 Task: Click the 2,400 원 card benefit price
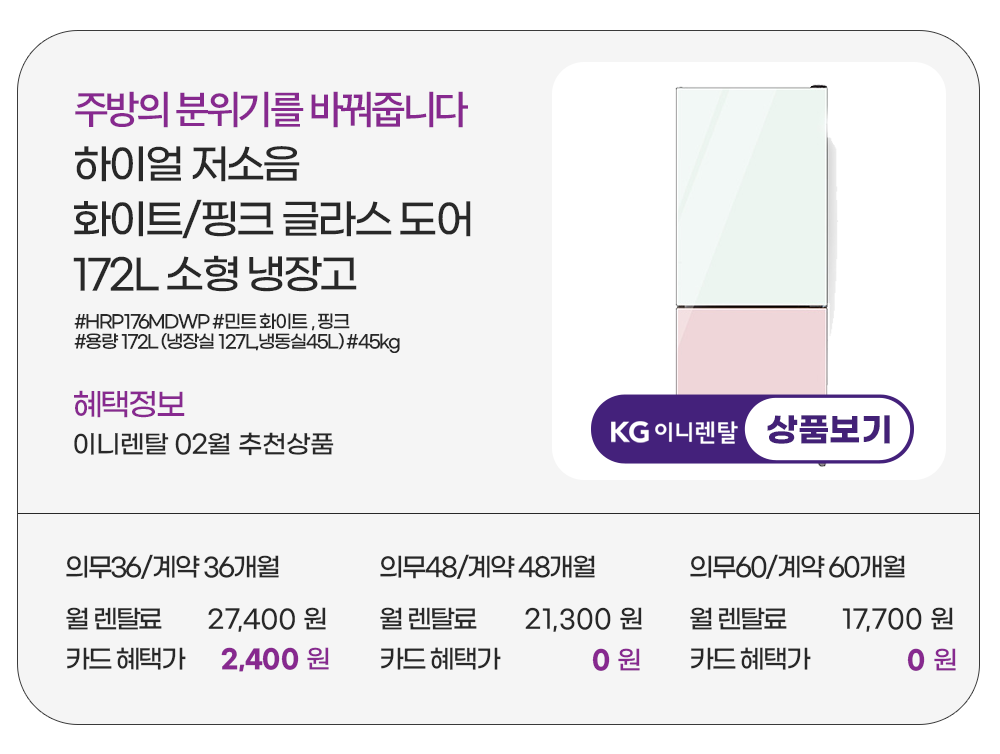click(x=275, y=660)
